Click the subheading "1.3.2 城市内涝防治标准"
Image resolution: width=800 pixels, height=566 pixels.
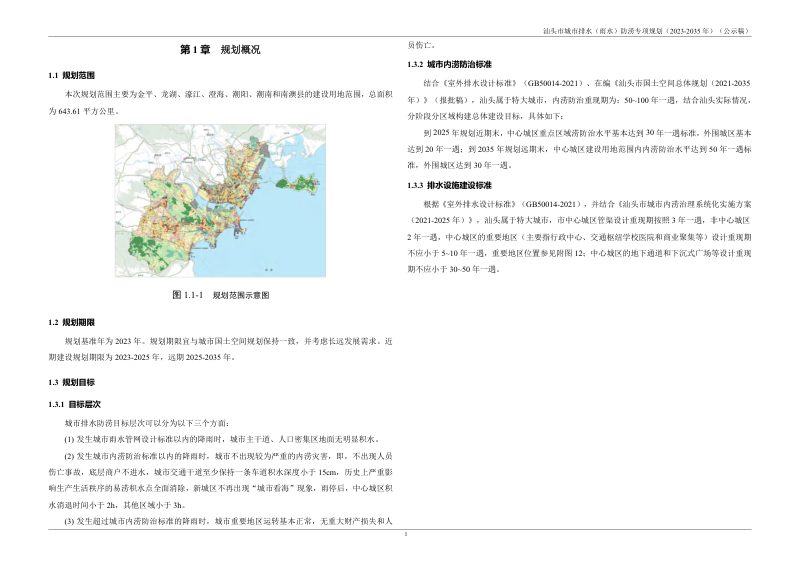coord(449,64)
